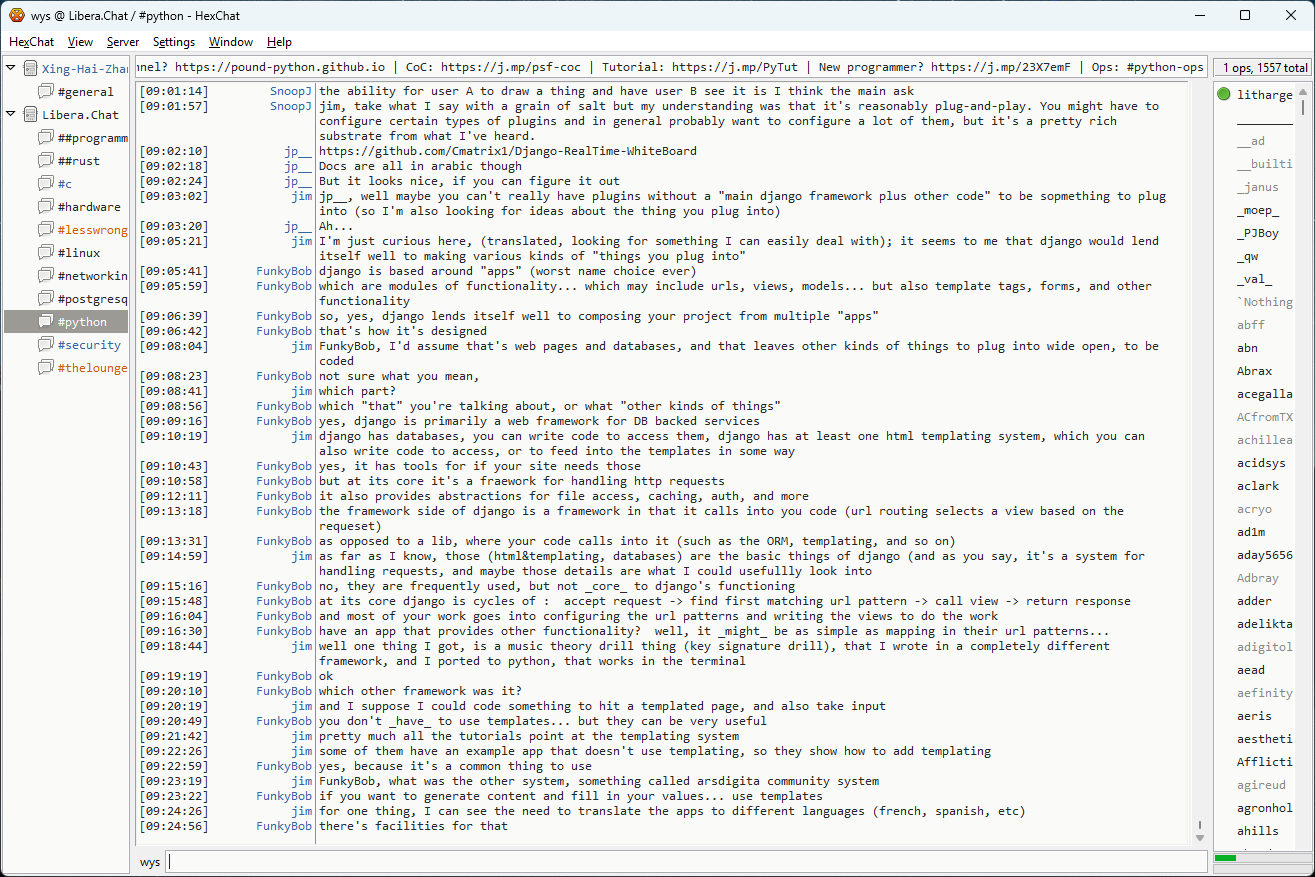Switch to the #thelounge channel
This screenshot has height=877, width=1315.
(92, 368)
